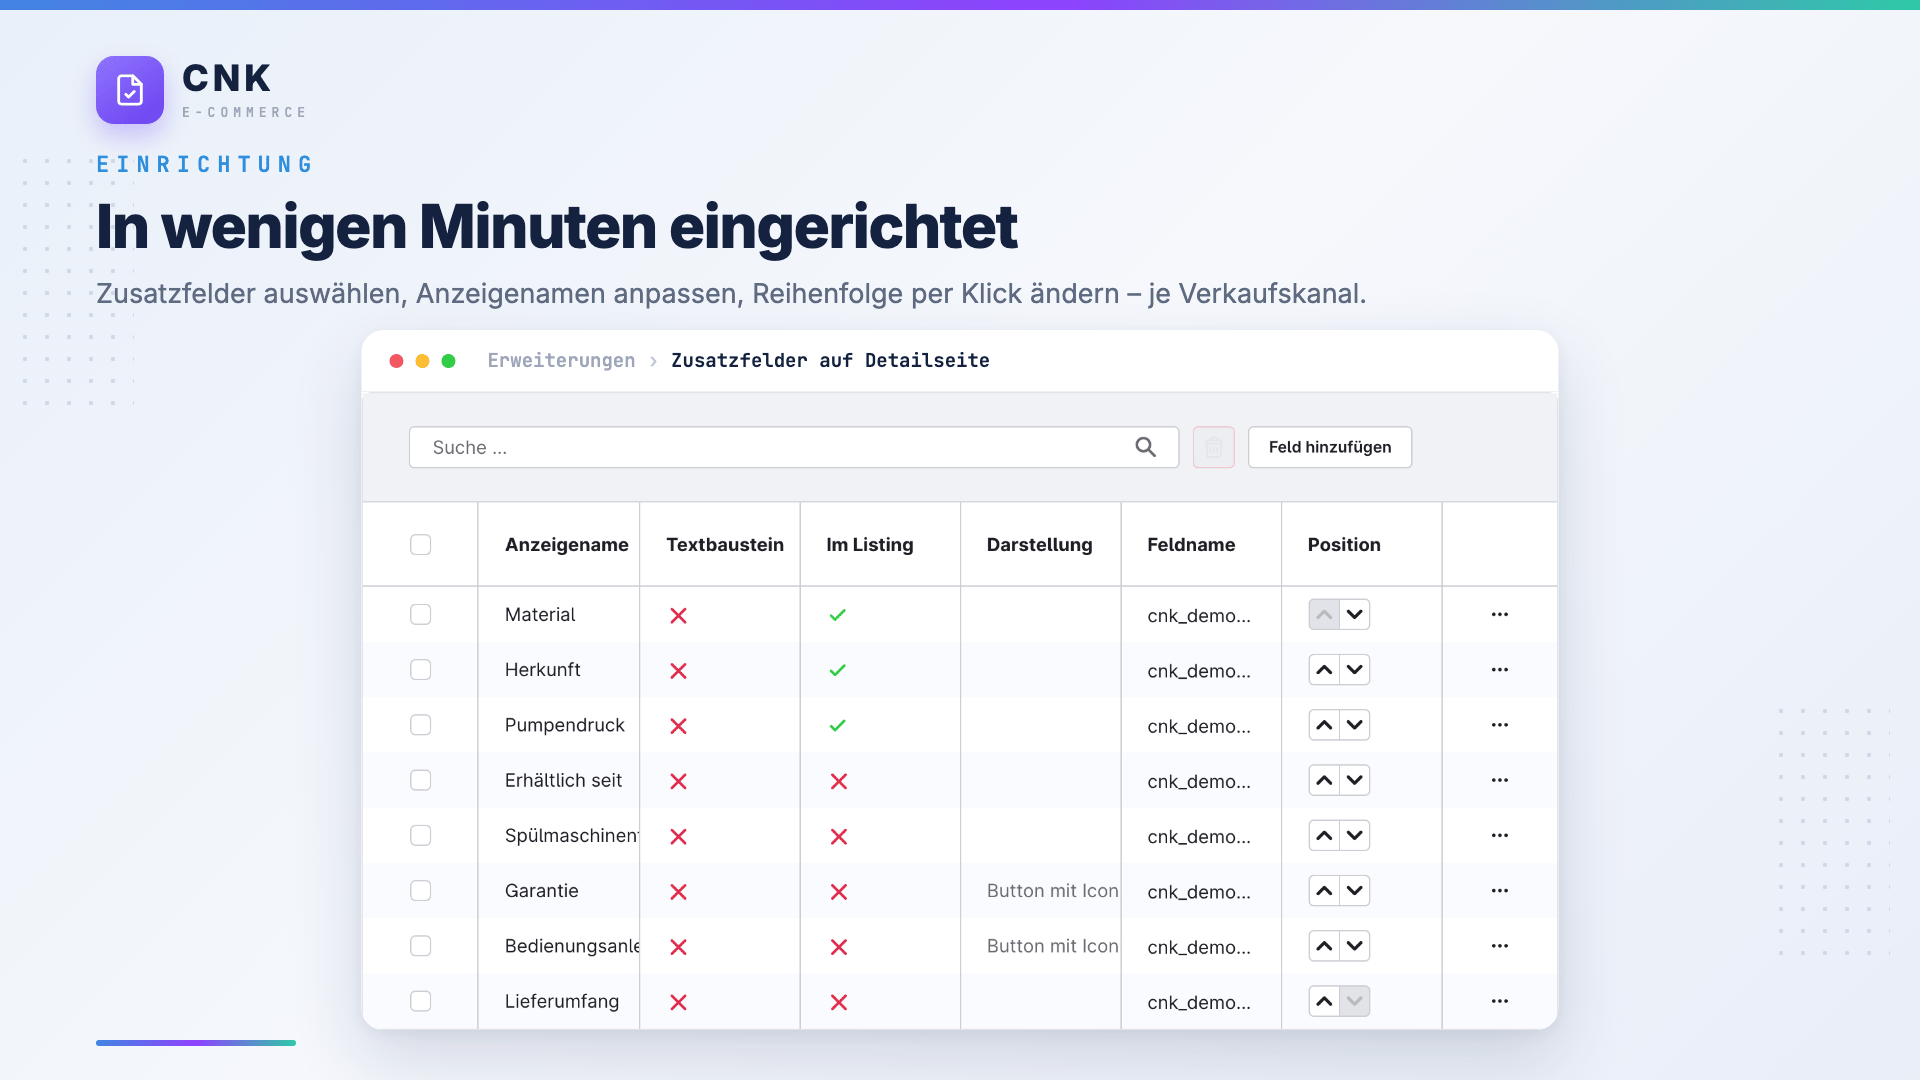
Task: Check the Pumpendruck row checkbox
Action: [420, 724]
